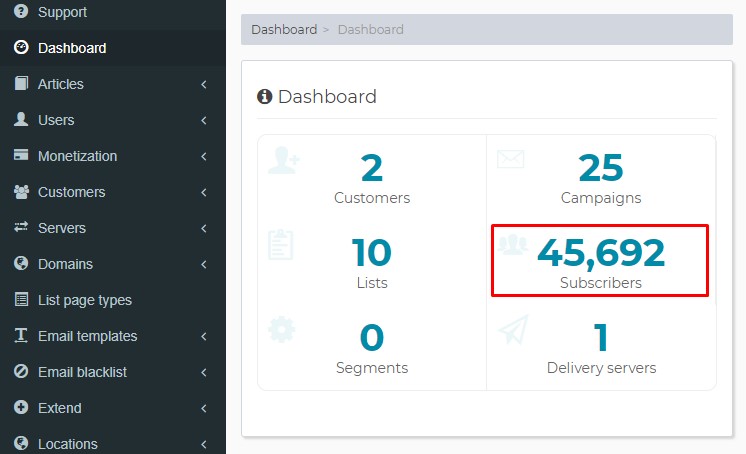Click the Dashboard gauge icon in sidebar

pyautogui.click(x=21, y=48)
